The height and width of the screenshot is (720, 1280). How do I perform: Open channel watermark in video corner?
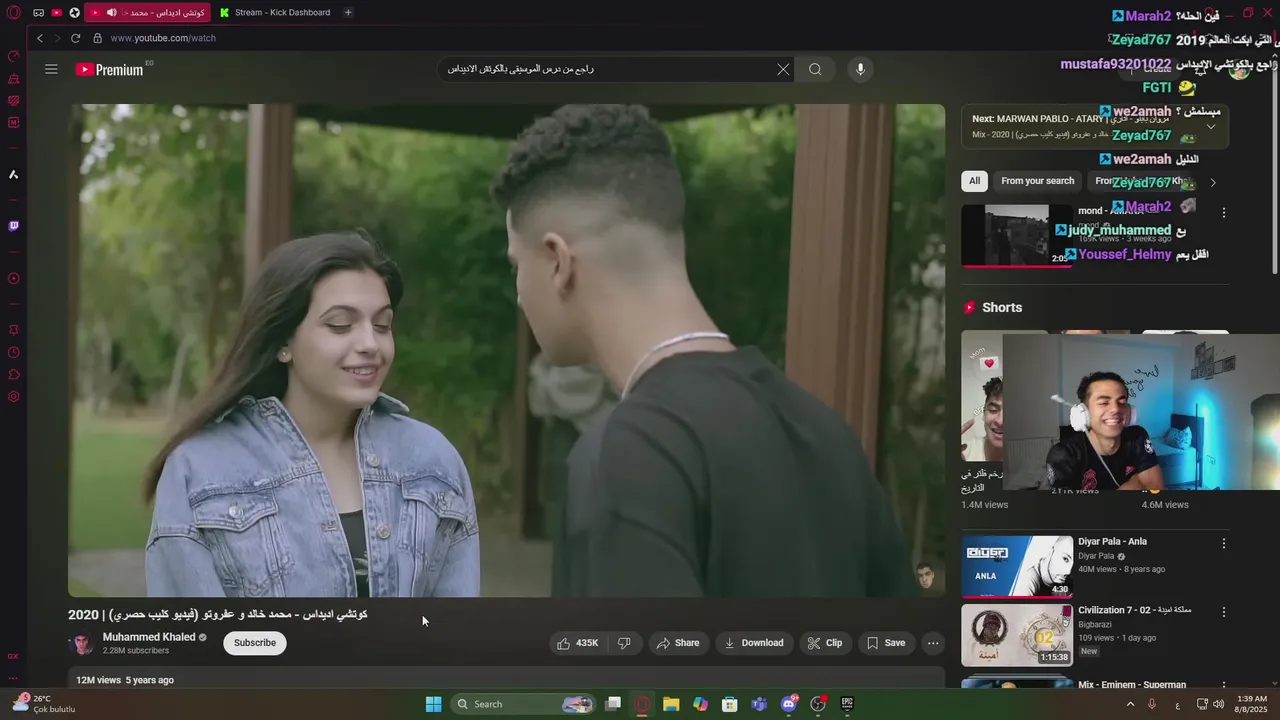click(925, 576)
